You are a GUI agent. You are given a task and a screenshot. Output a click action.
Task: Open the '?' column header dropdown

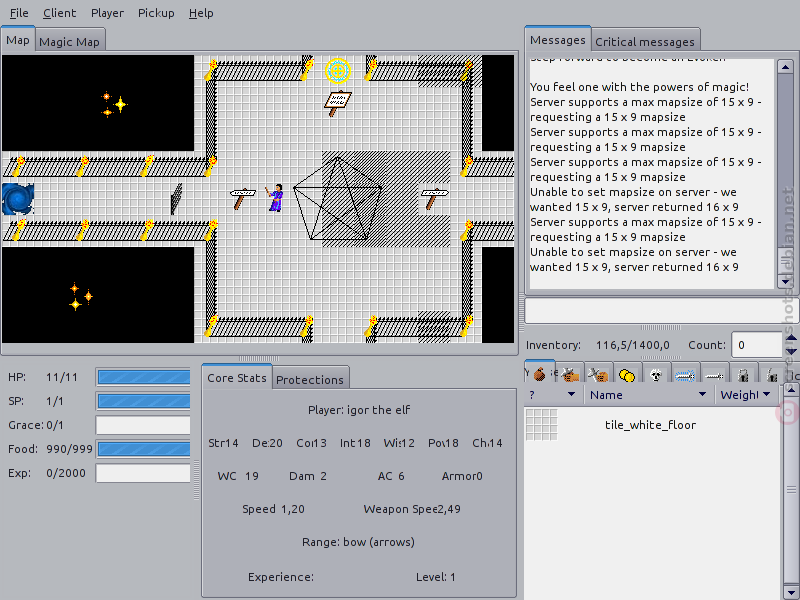(x=553, y=394)
